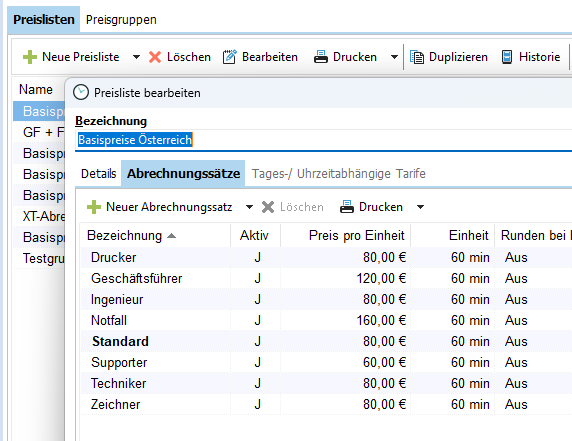The height and width of the screenshot is (441, 572).
Task: Select the Geschäftsführer row
Action: click(x=326, y=279)
